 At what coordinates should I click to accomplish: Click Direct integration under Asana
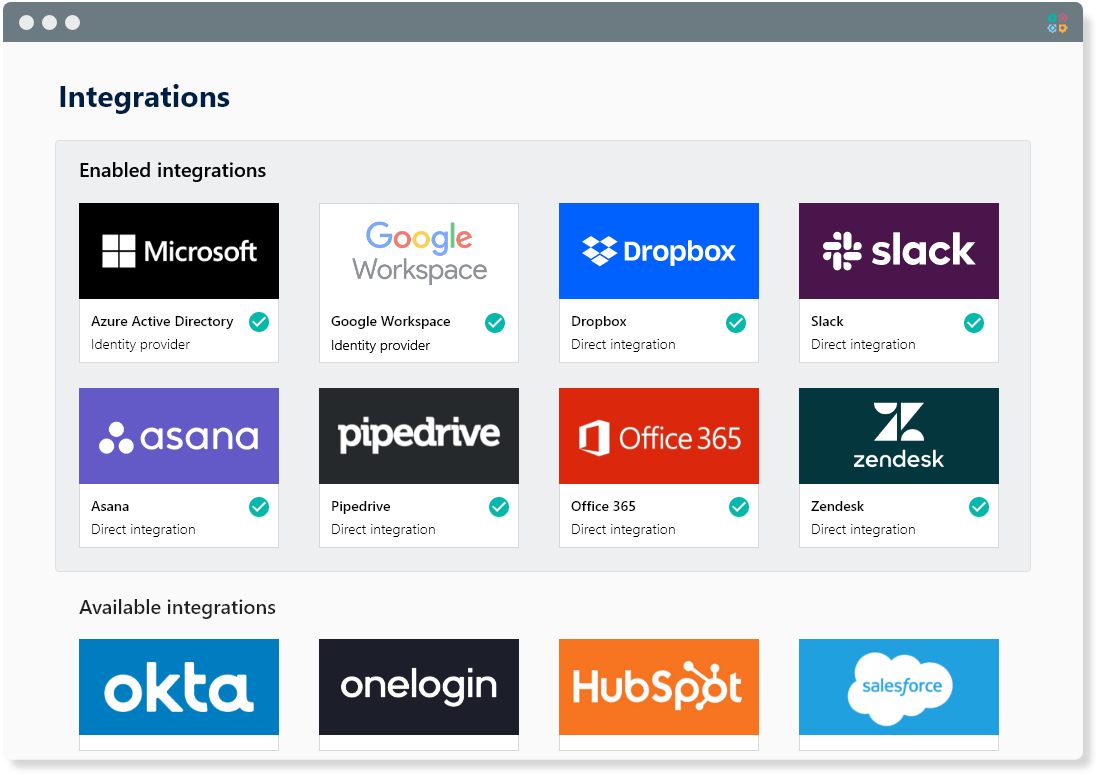coord(143,529)
